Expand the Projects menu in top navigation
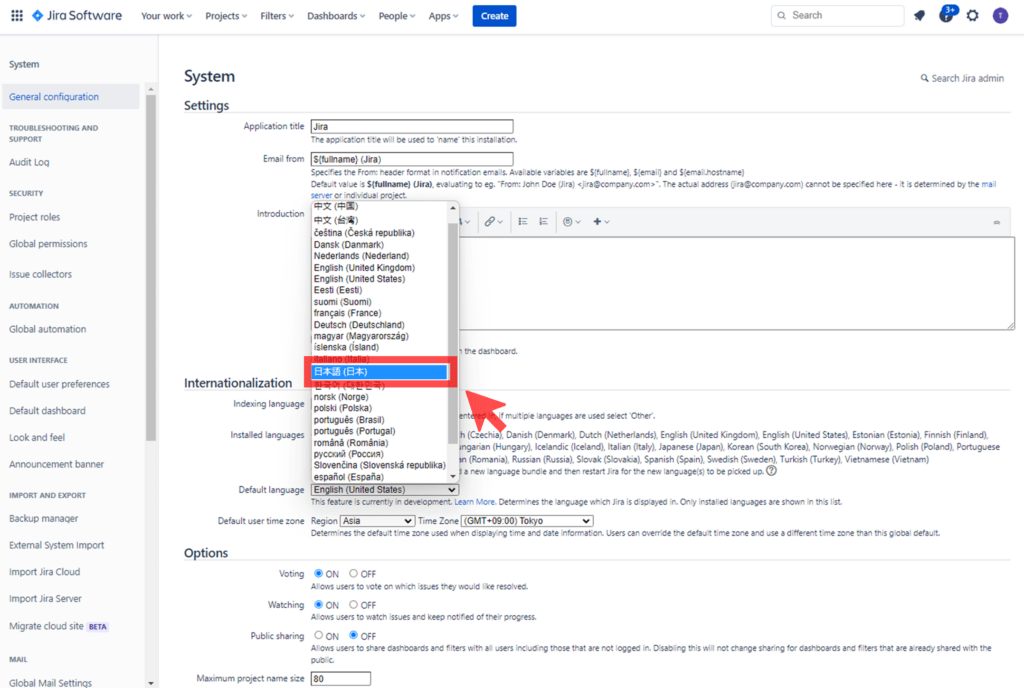The height and width of the screenshot is (688, 1024). tap(227, 16)
